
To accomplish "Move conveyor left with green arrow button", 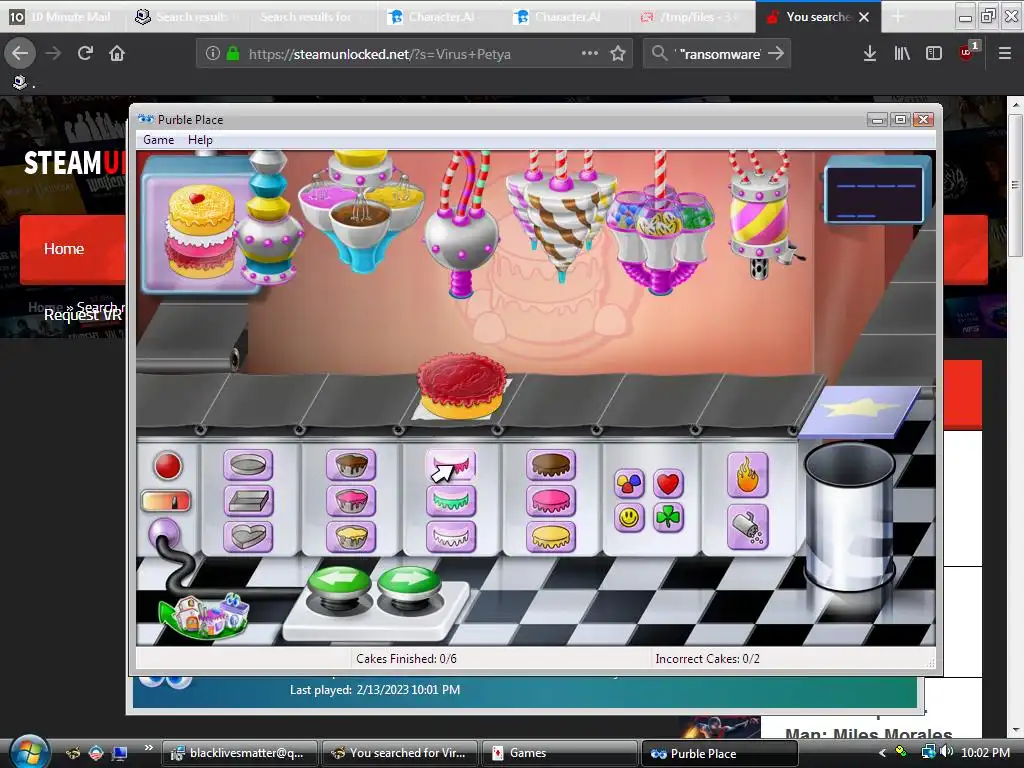I will pos(339,583).
